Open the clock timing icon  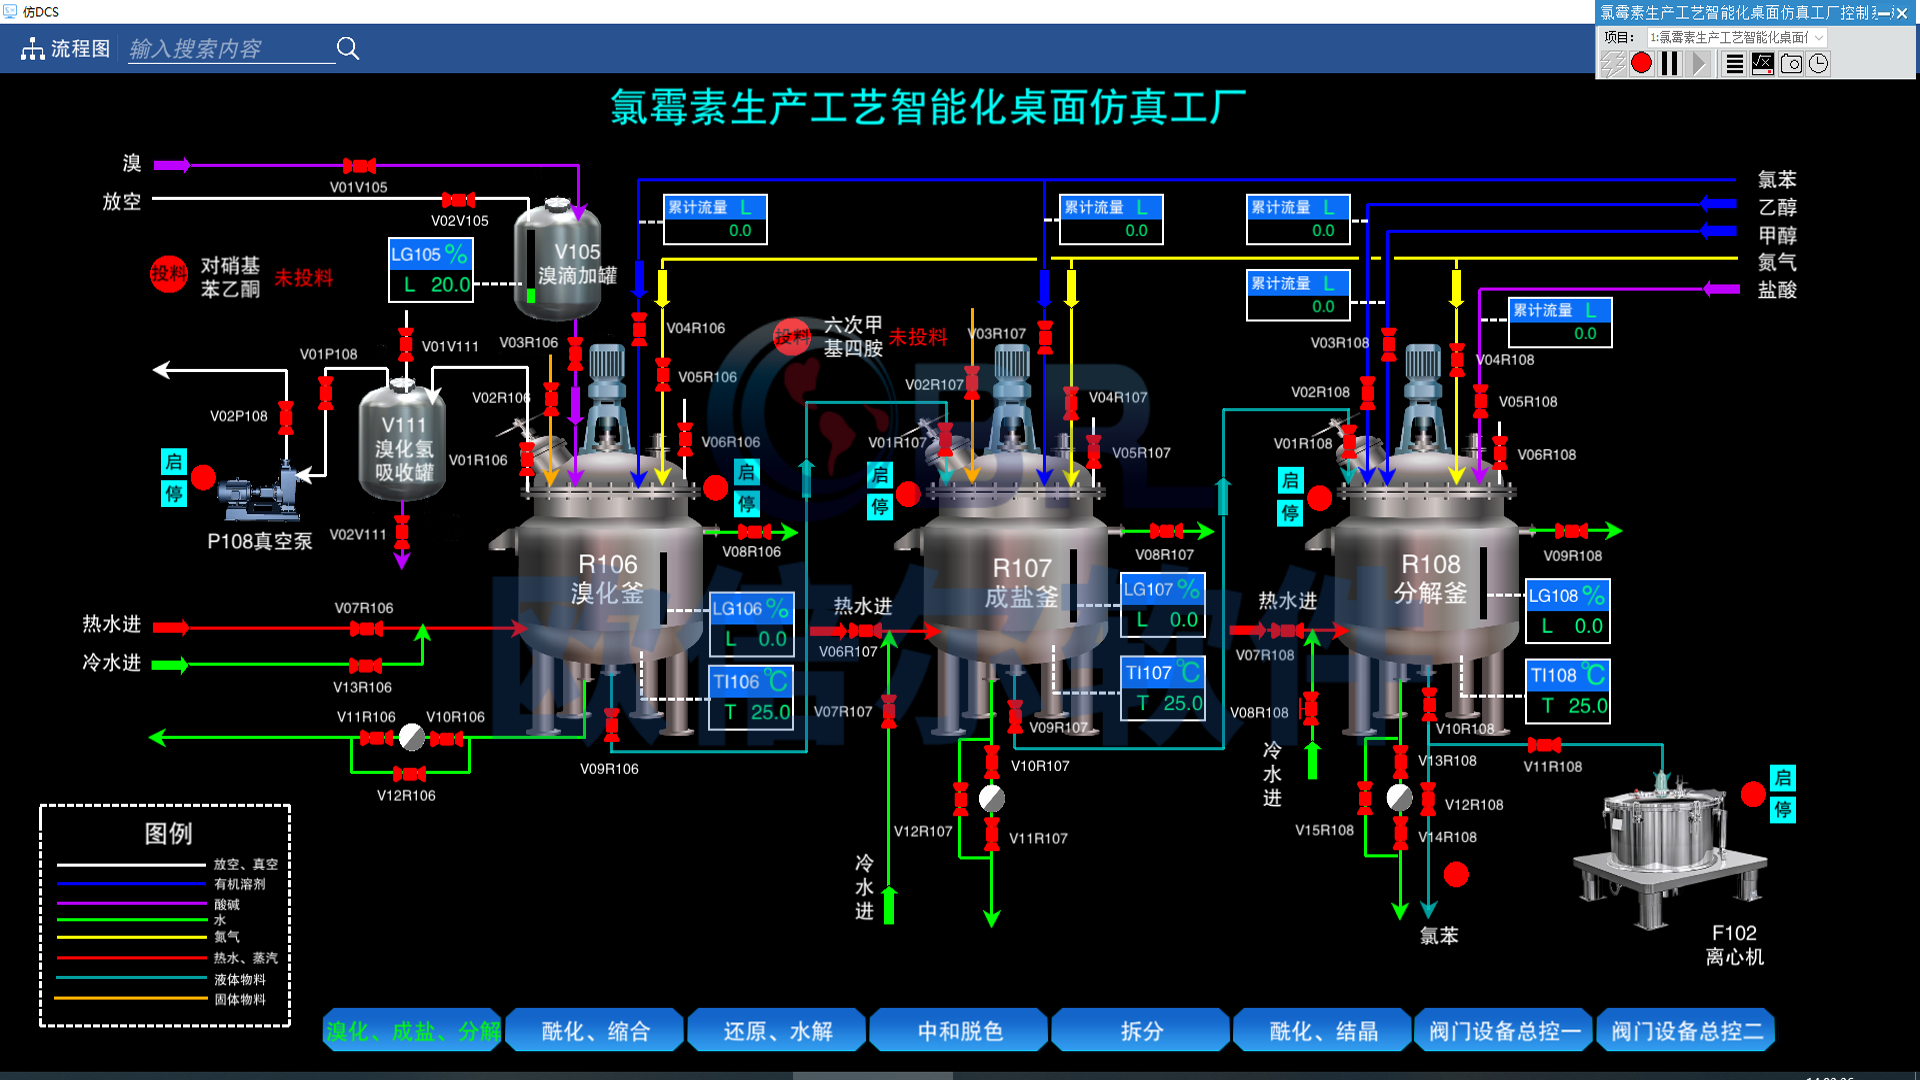coord(1819,63)
